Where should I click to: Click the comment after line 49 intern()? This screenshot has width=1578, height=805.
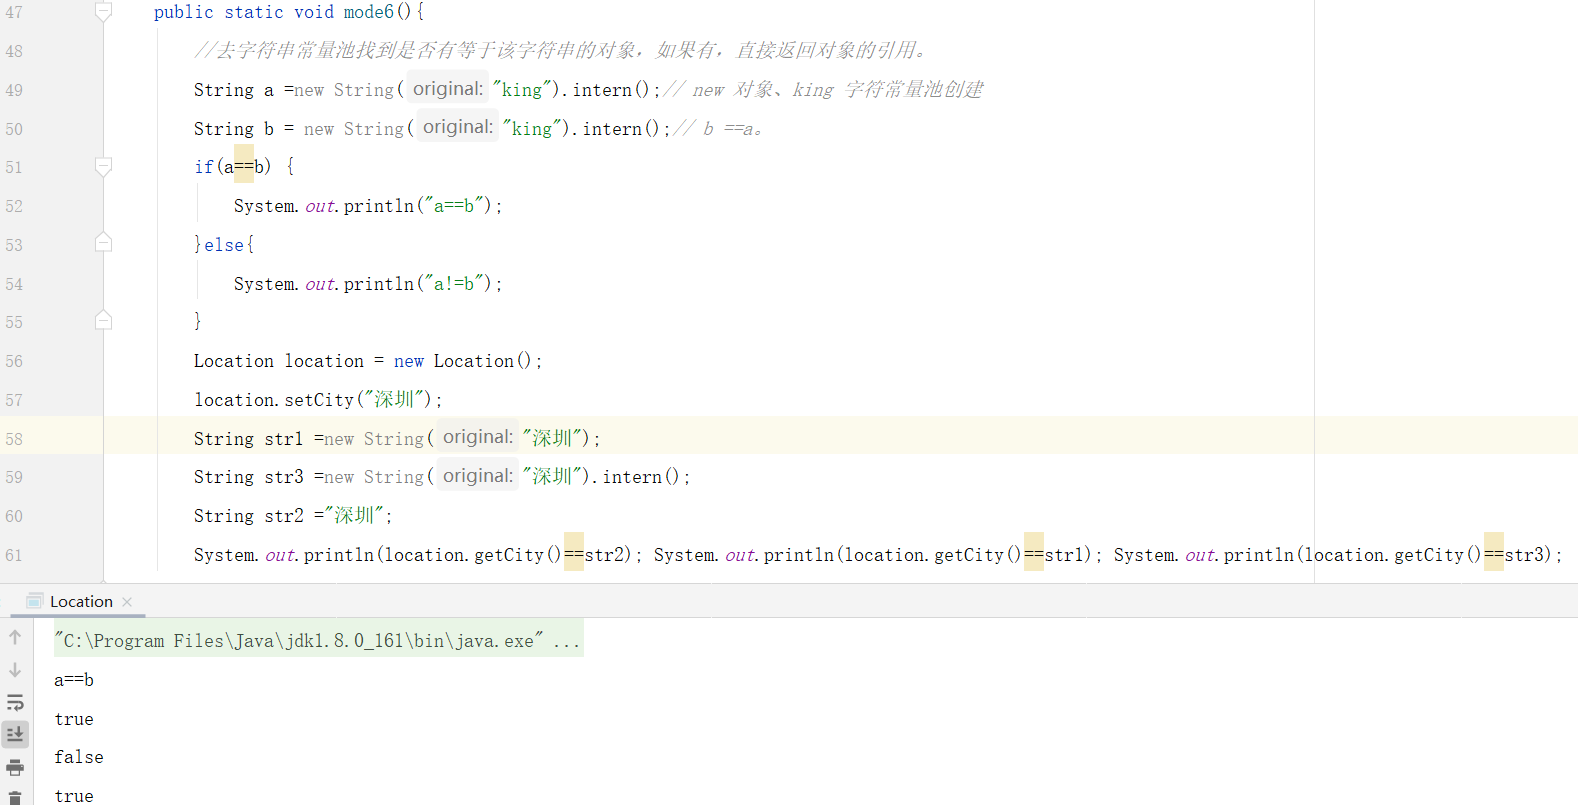[x=824, y=89]
